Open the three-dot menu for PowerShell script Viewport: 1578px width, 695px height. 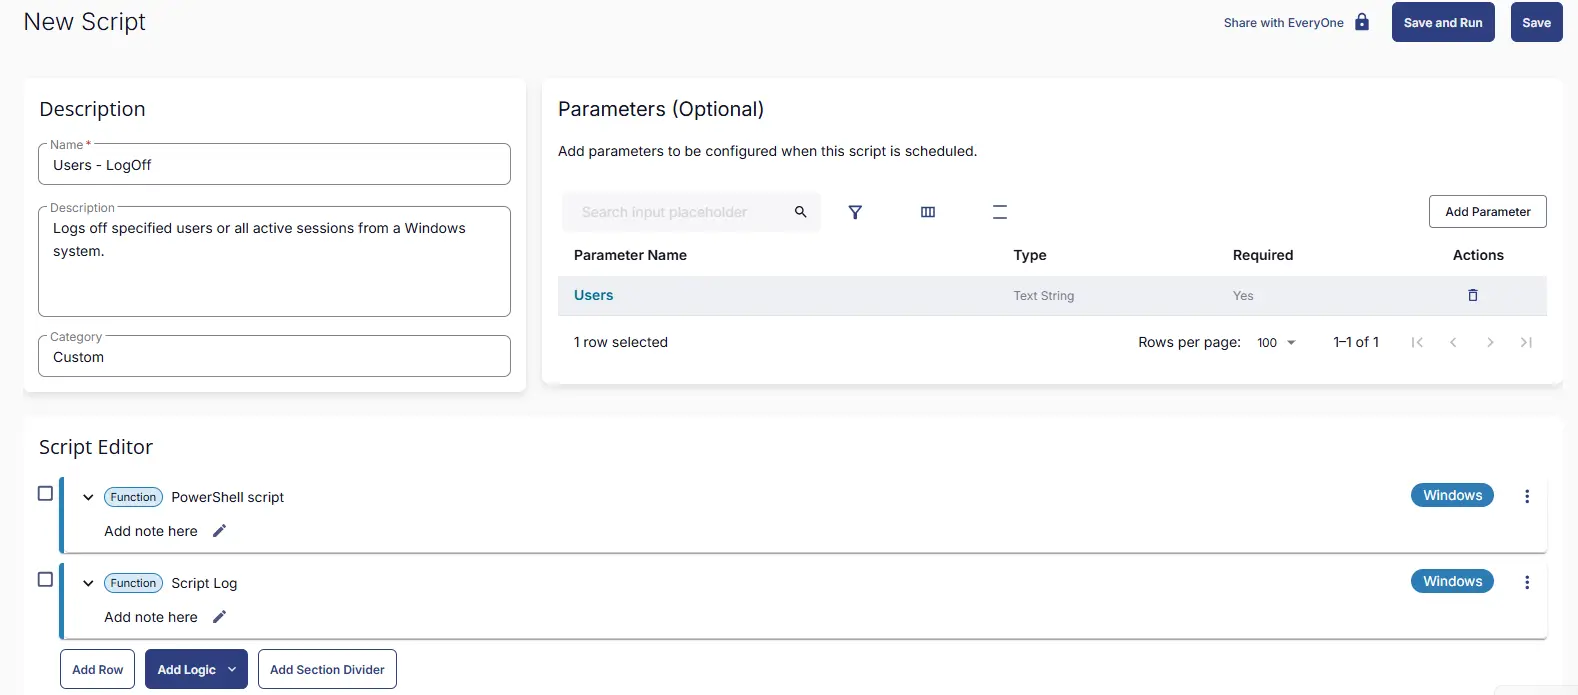[1526, 496]
